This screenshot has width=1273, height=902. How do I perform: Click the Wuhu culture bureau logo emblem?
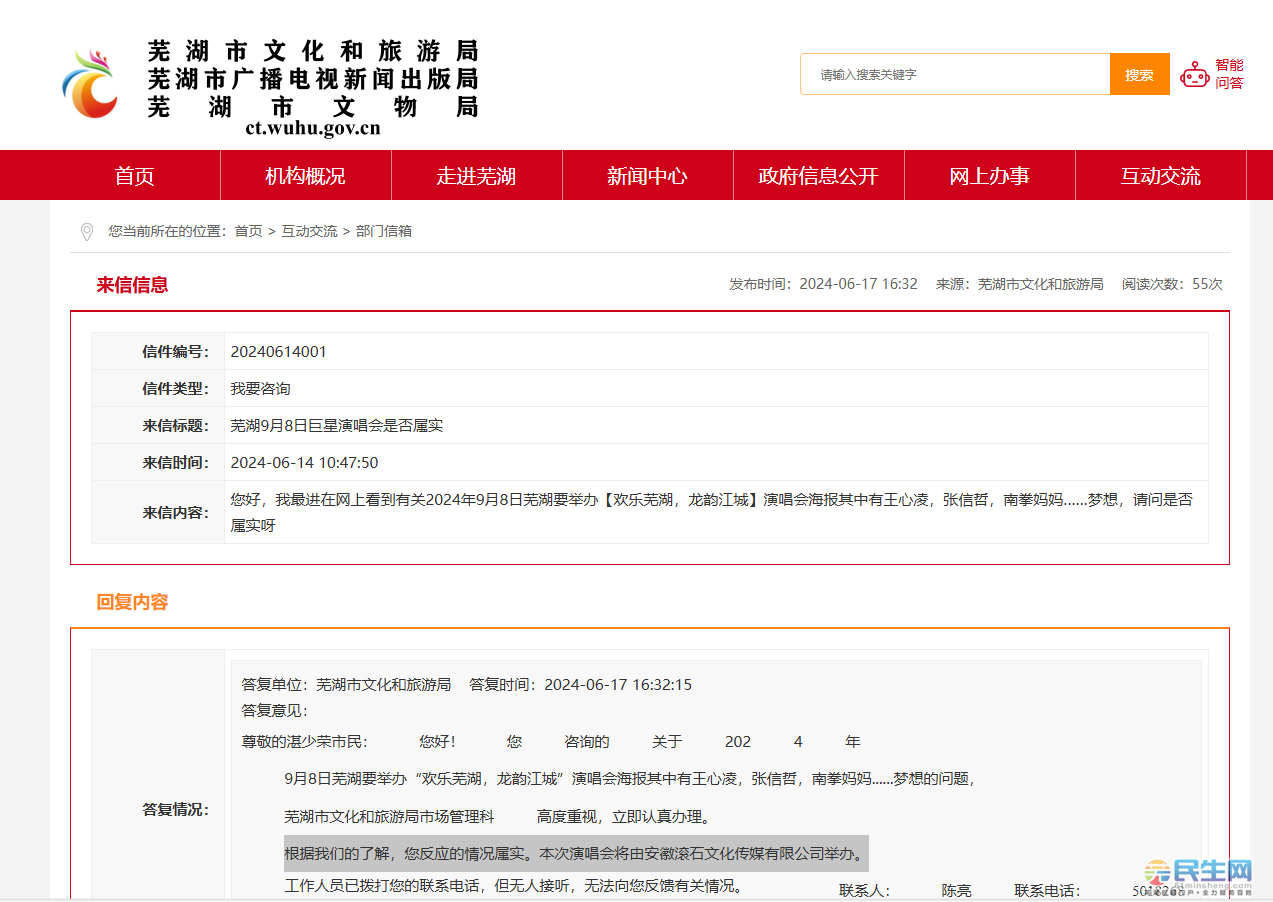point(90,83)
